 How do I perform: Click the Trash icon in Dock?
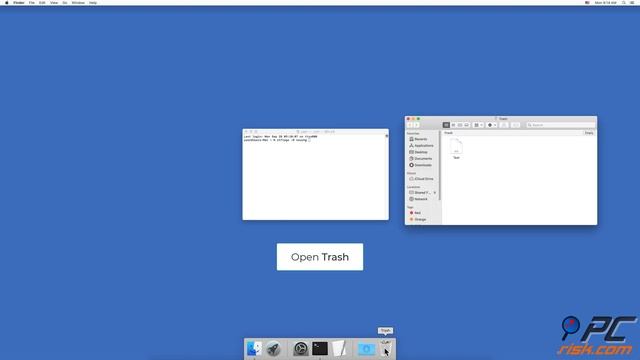386,349
